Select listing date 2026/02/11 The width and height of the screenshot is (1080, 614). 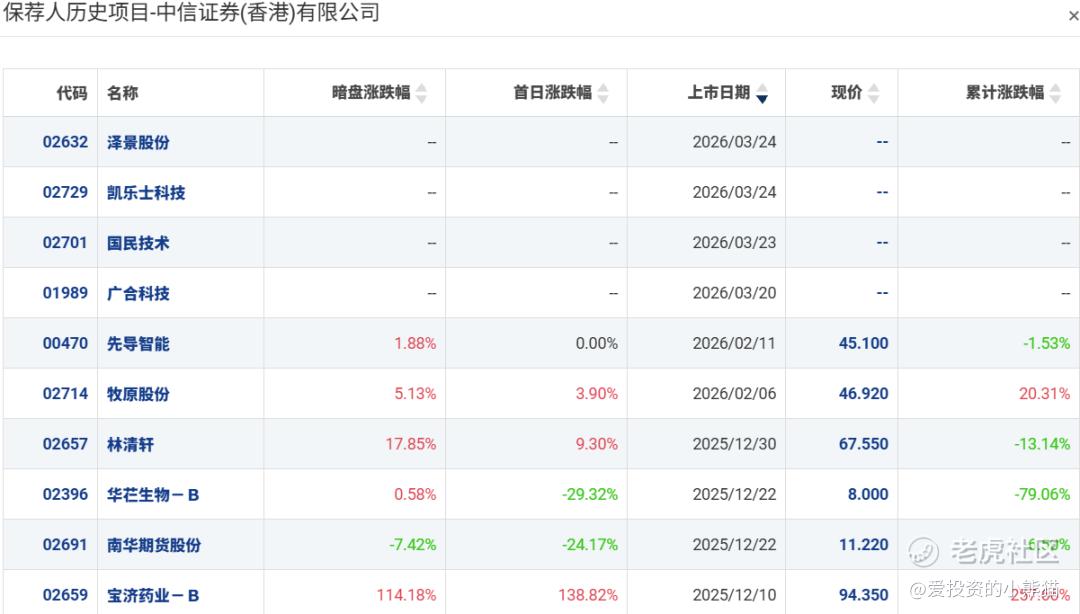(x=734, y=343)
